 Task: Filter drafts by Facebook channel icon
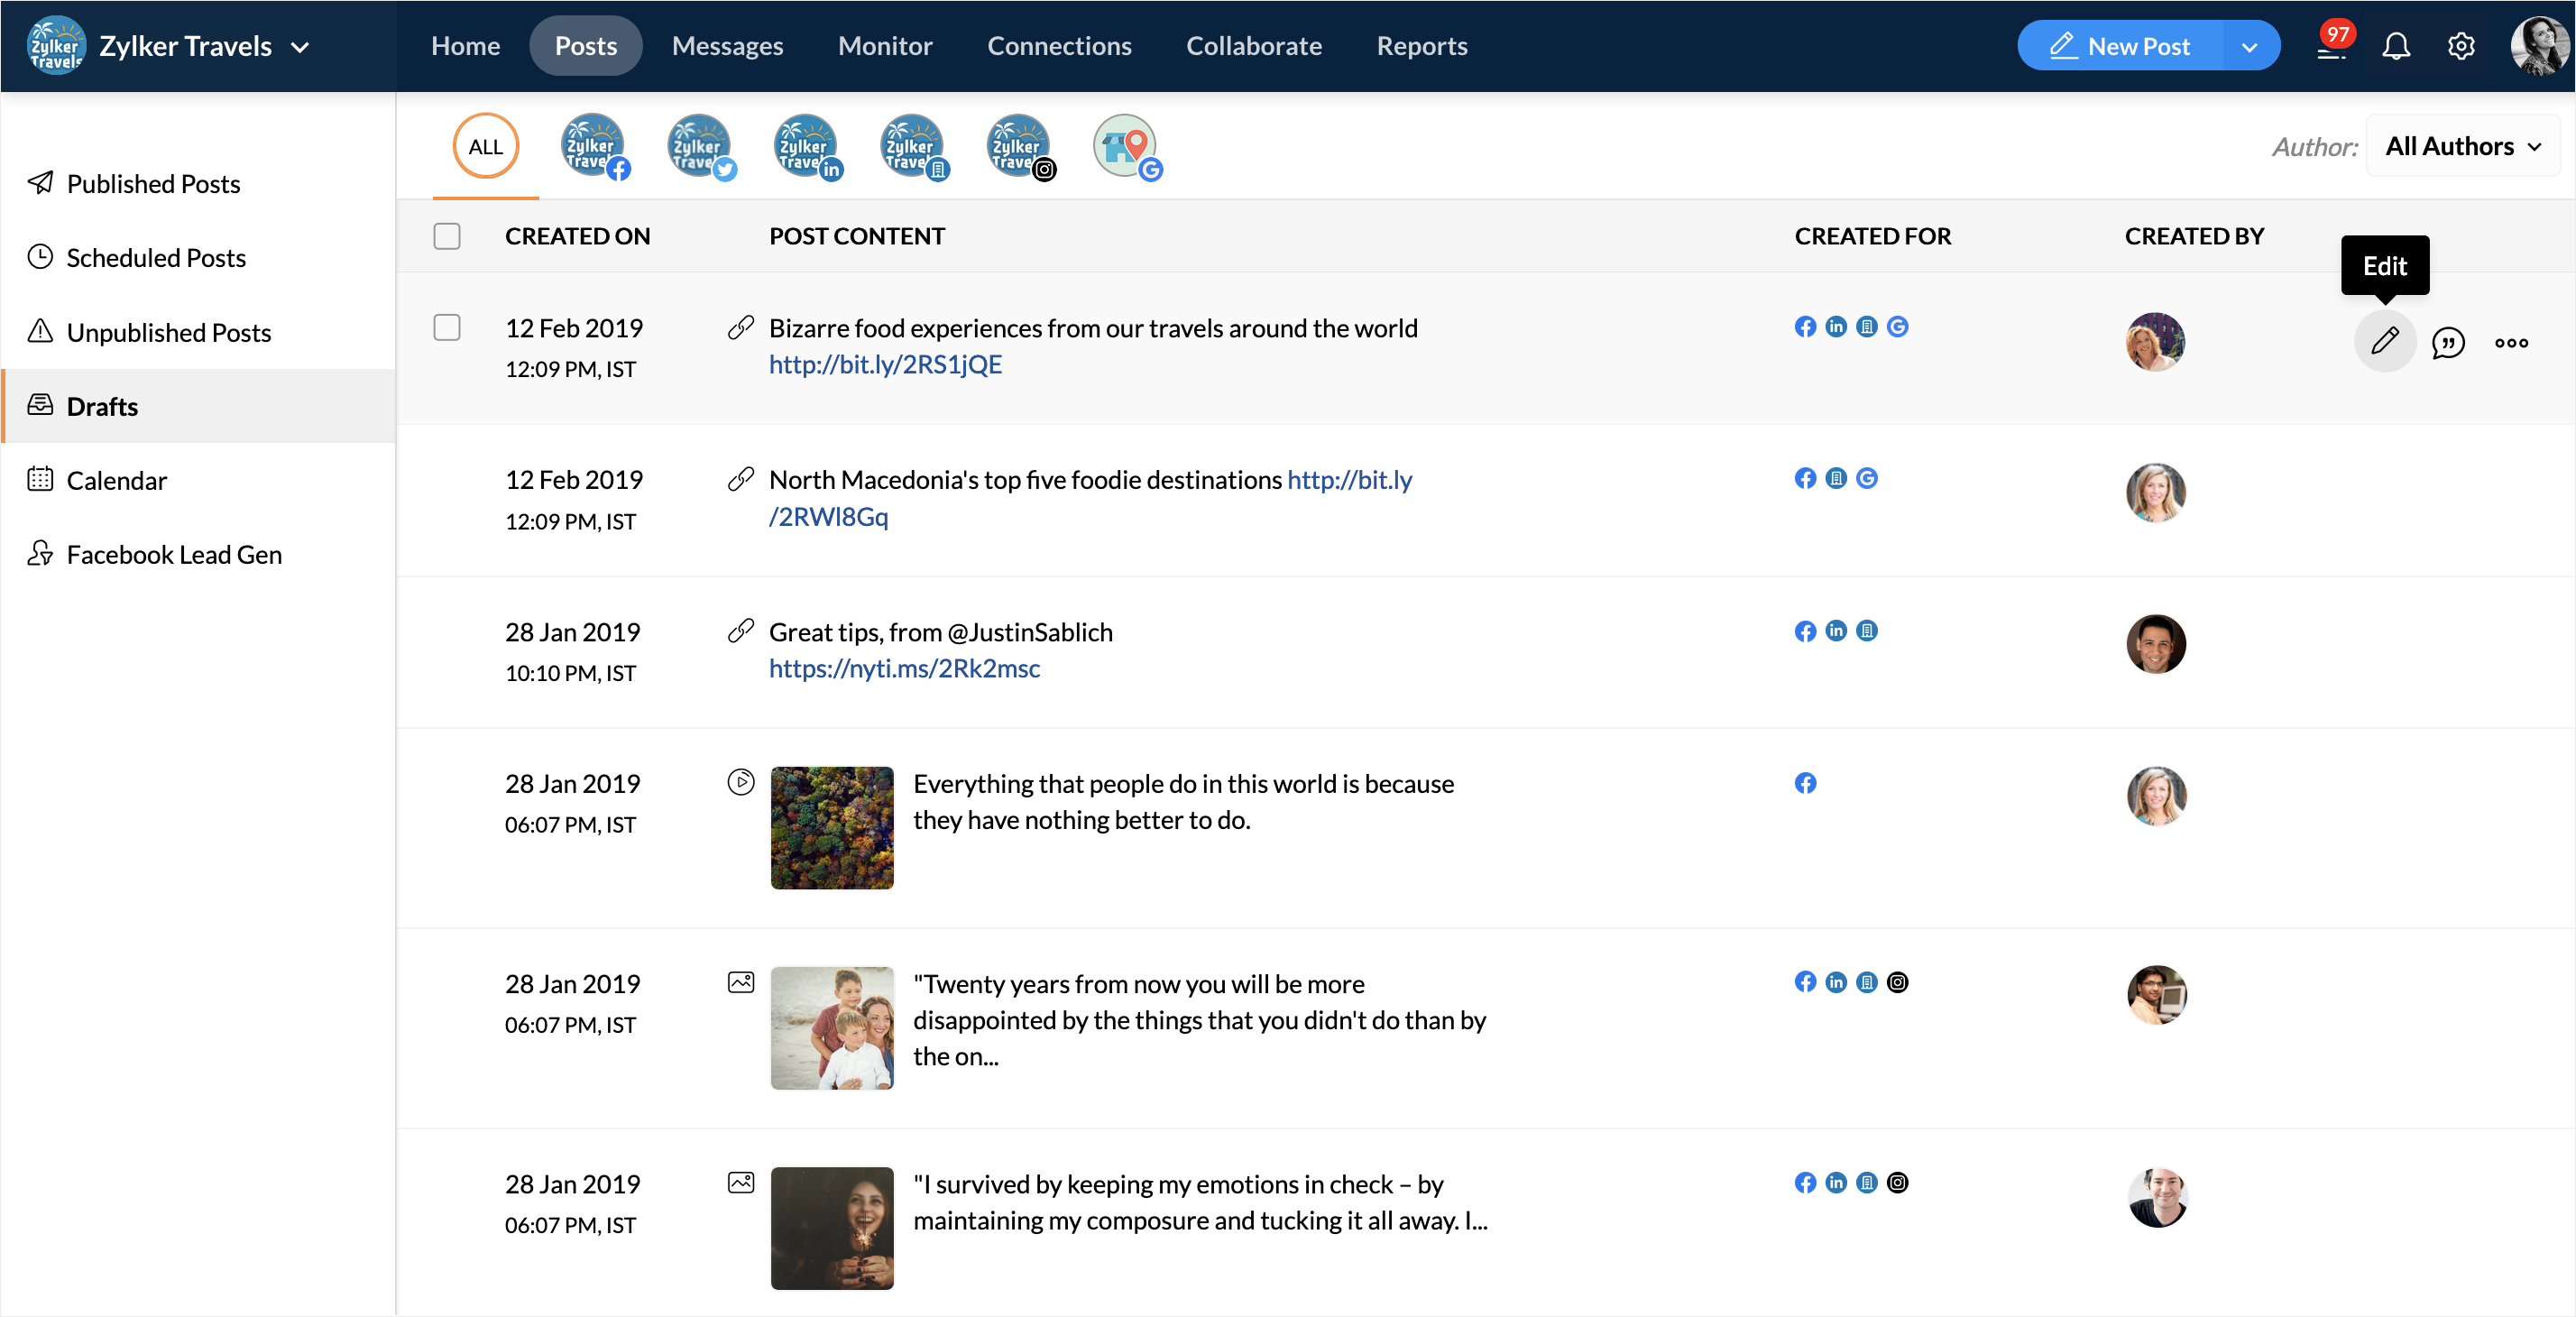tap(594, 146)
